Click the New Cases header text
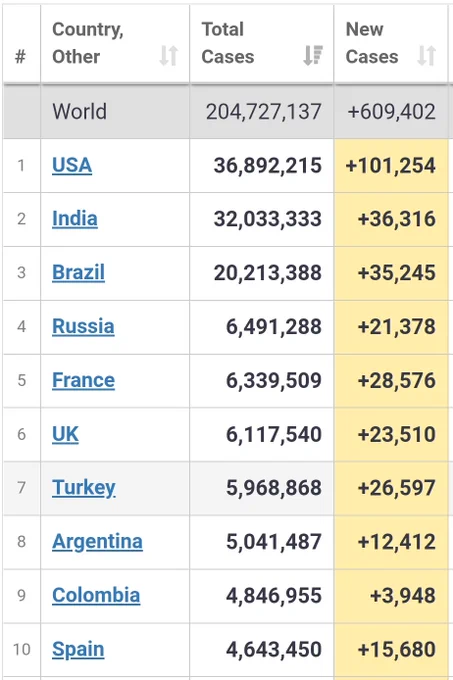453x680 pixels. pos(372,43)
